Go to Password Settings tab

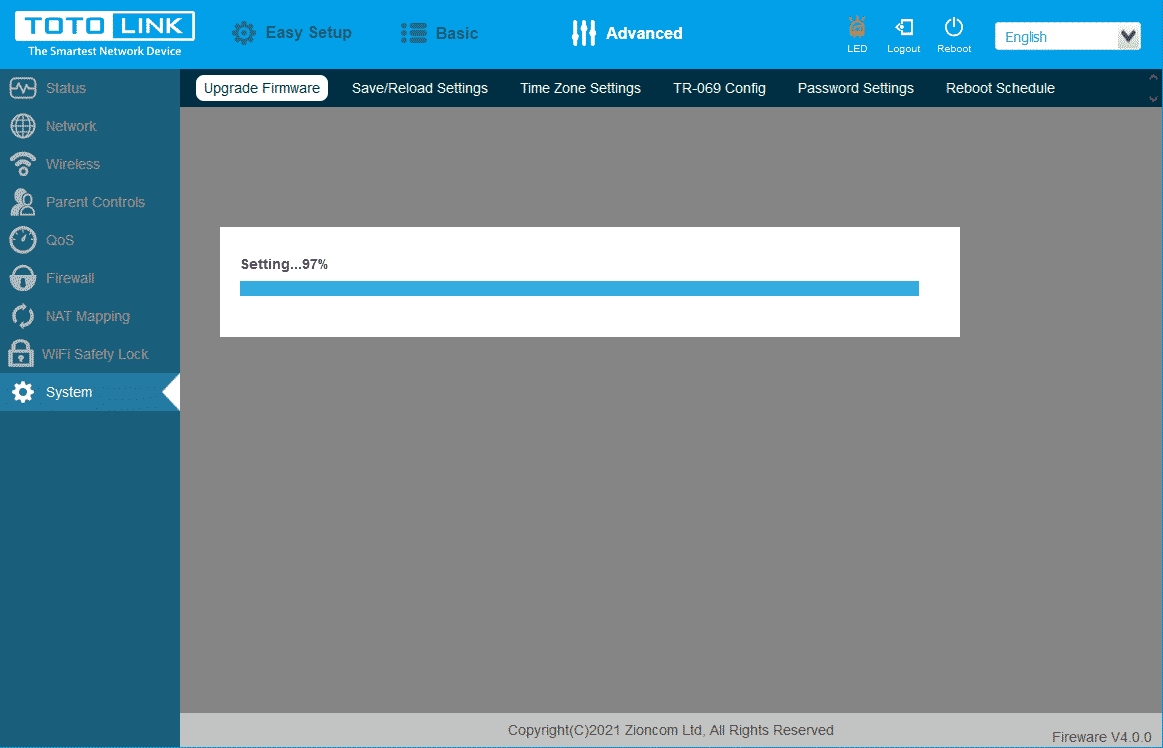(x=855, y=88)
